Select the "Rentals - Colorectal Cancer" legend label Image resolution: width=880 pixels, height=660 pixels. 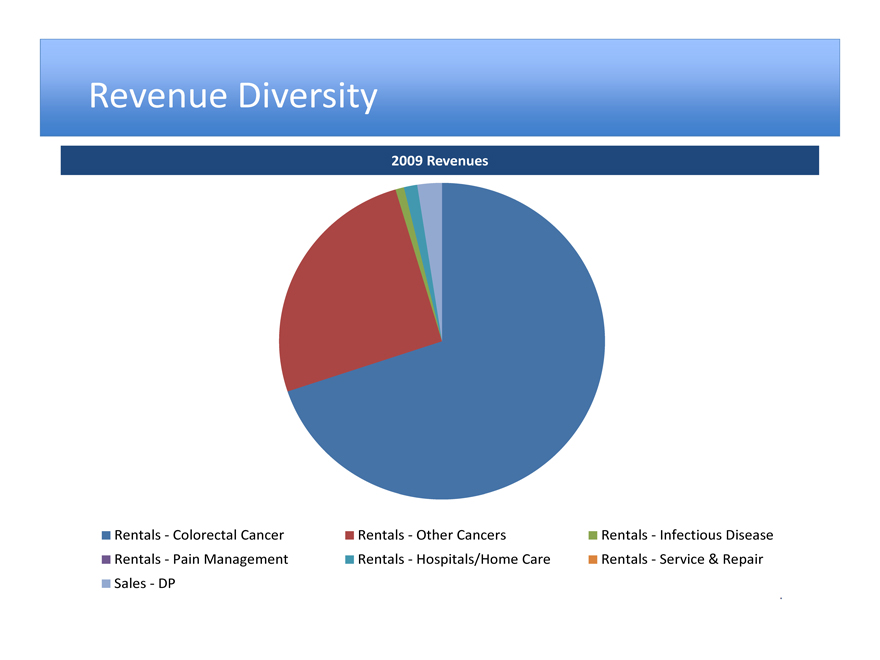(x=199, y=535)
